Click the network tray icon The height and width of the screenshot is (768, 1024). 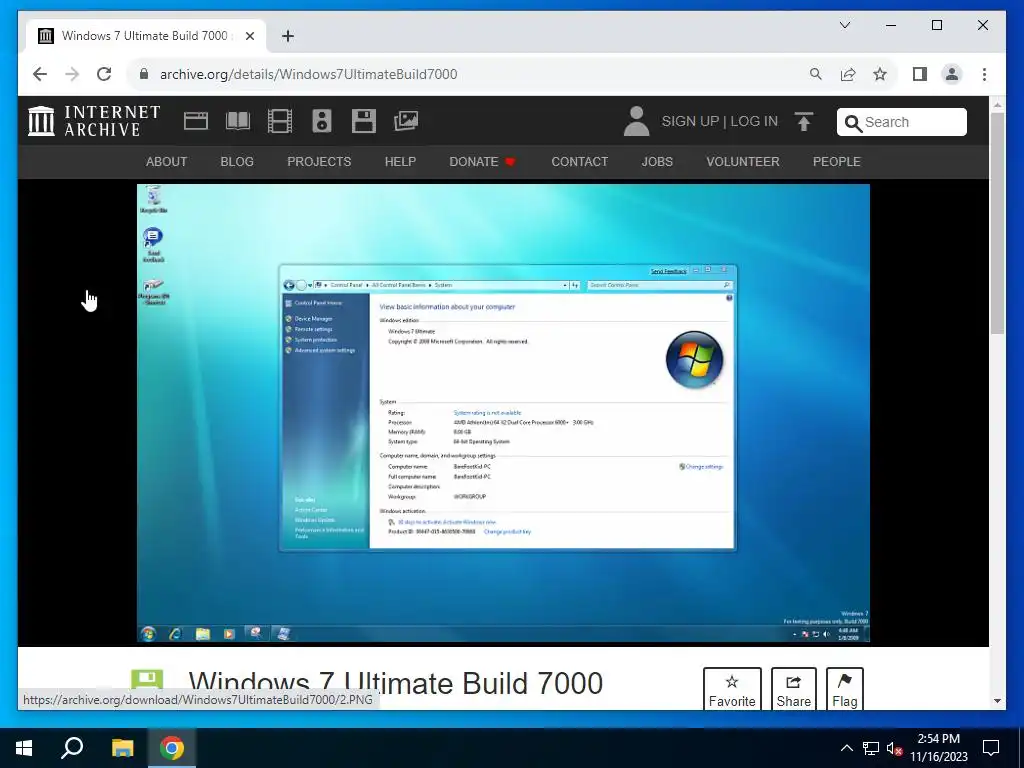871,748
